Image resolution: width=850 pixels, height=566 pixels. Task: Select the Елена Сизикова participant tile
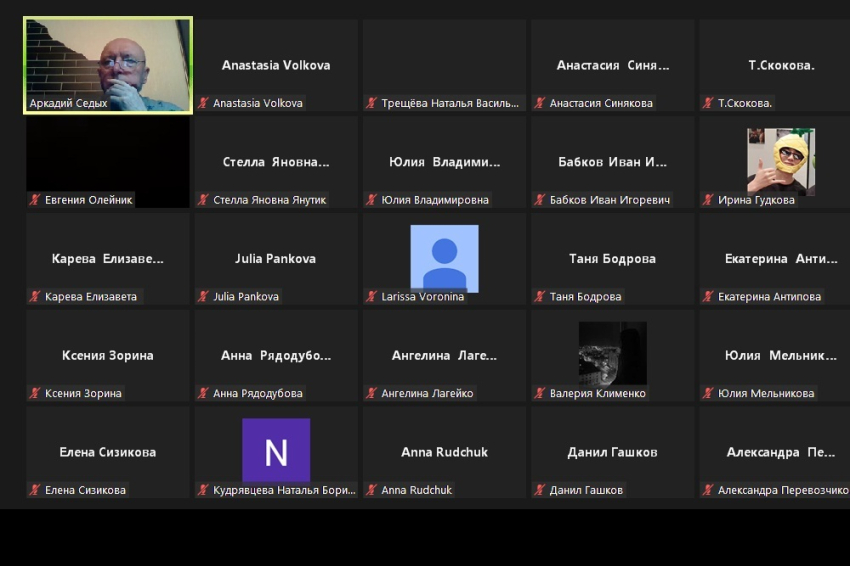coord(108,452)
